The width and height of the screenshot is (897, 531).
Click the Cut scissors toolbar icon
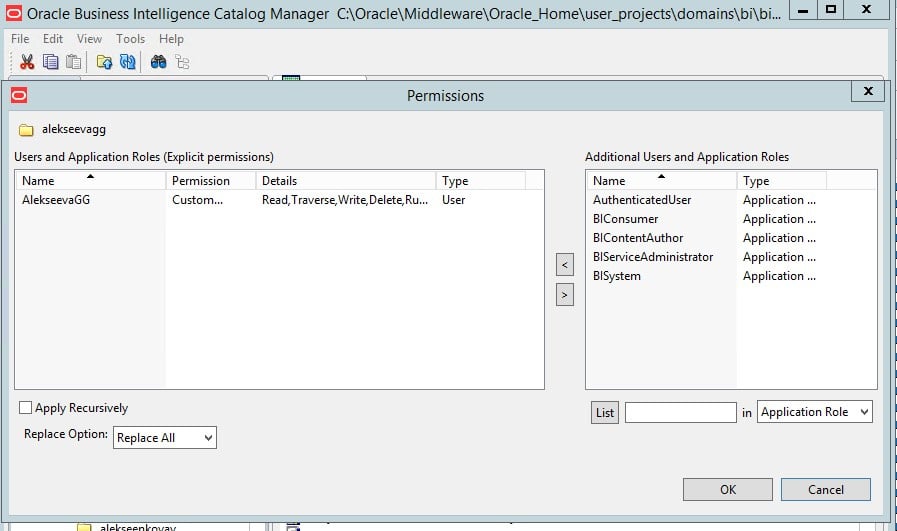27,62
